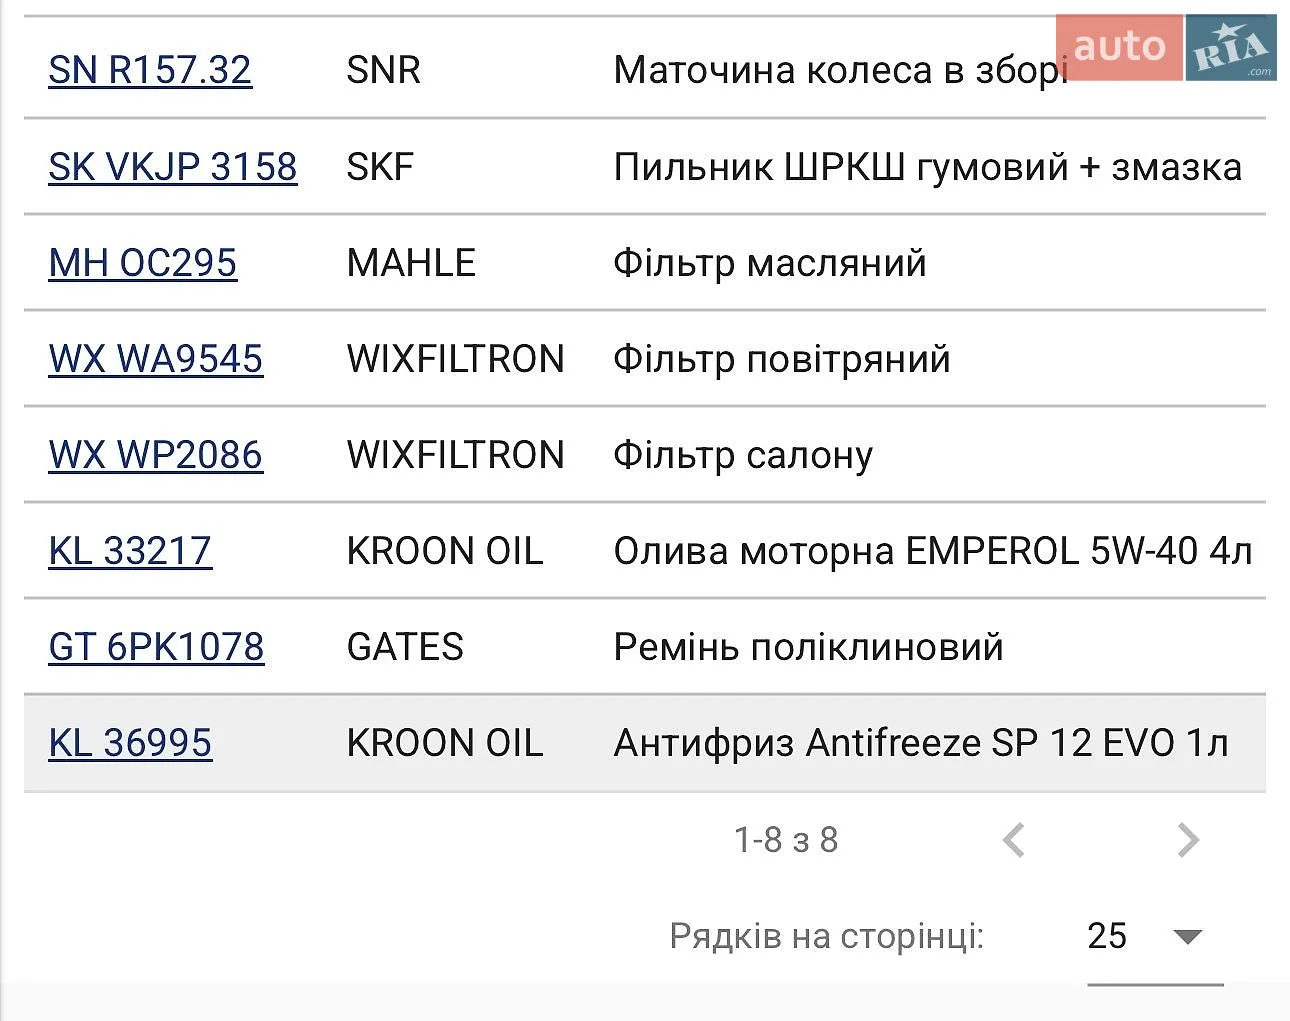Open part link KL 33217
1290x1021 pixels.
130,551
